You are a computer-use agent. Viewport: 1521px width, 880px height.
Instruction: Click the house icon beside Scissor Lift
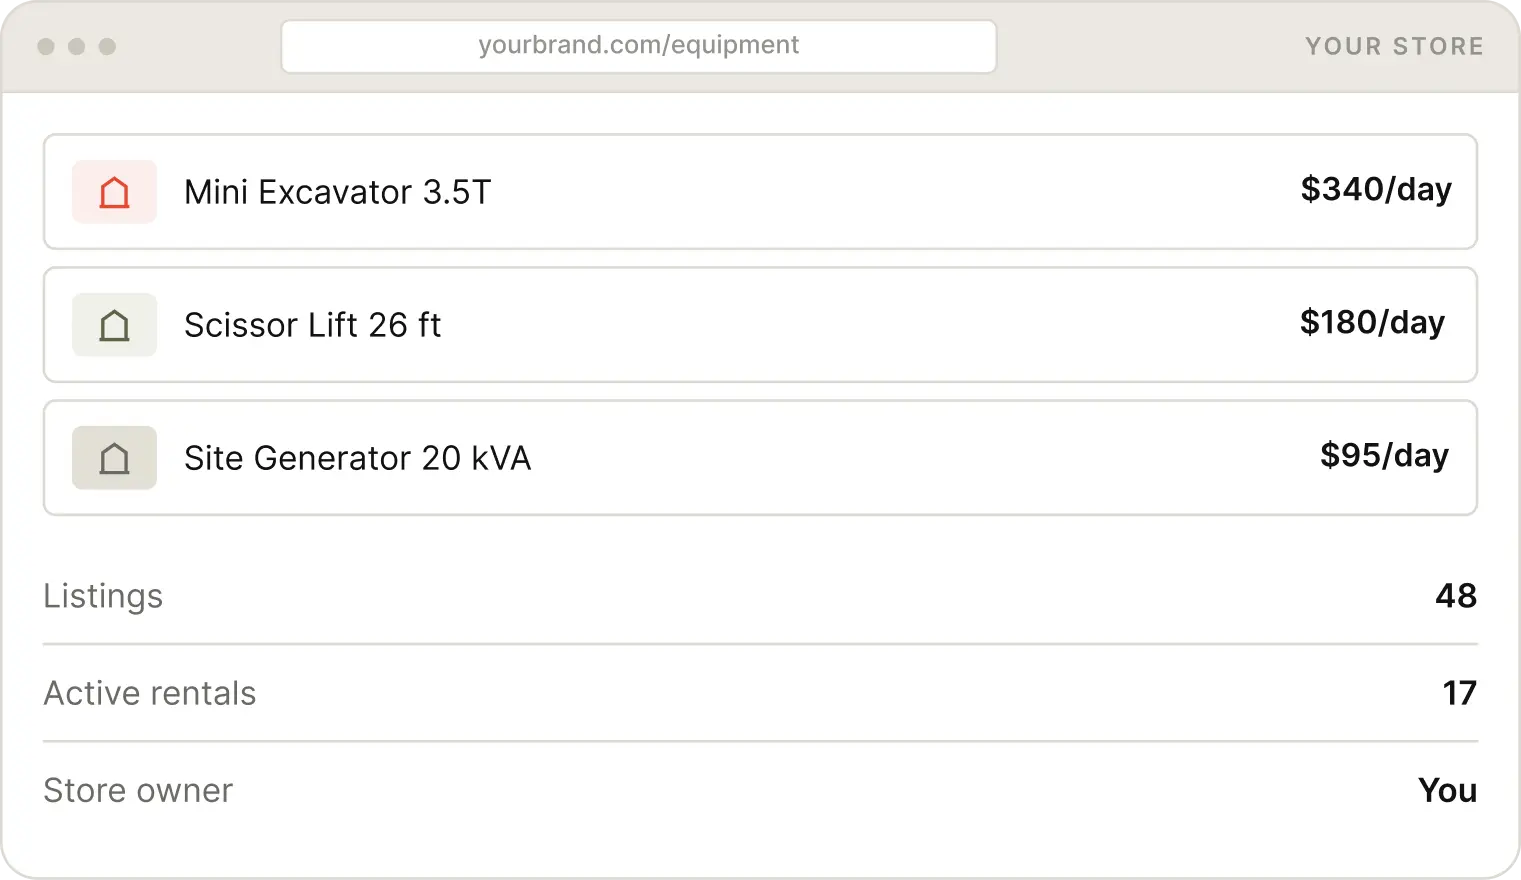(x=114, y=325)
